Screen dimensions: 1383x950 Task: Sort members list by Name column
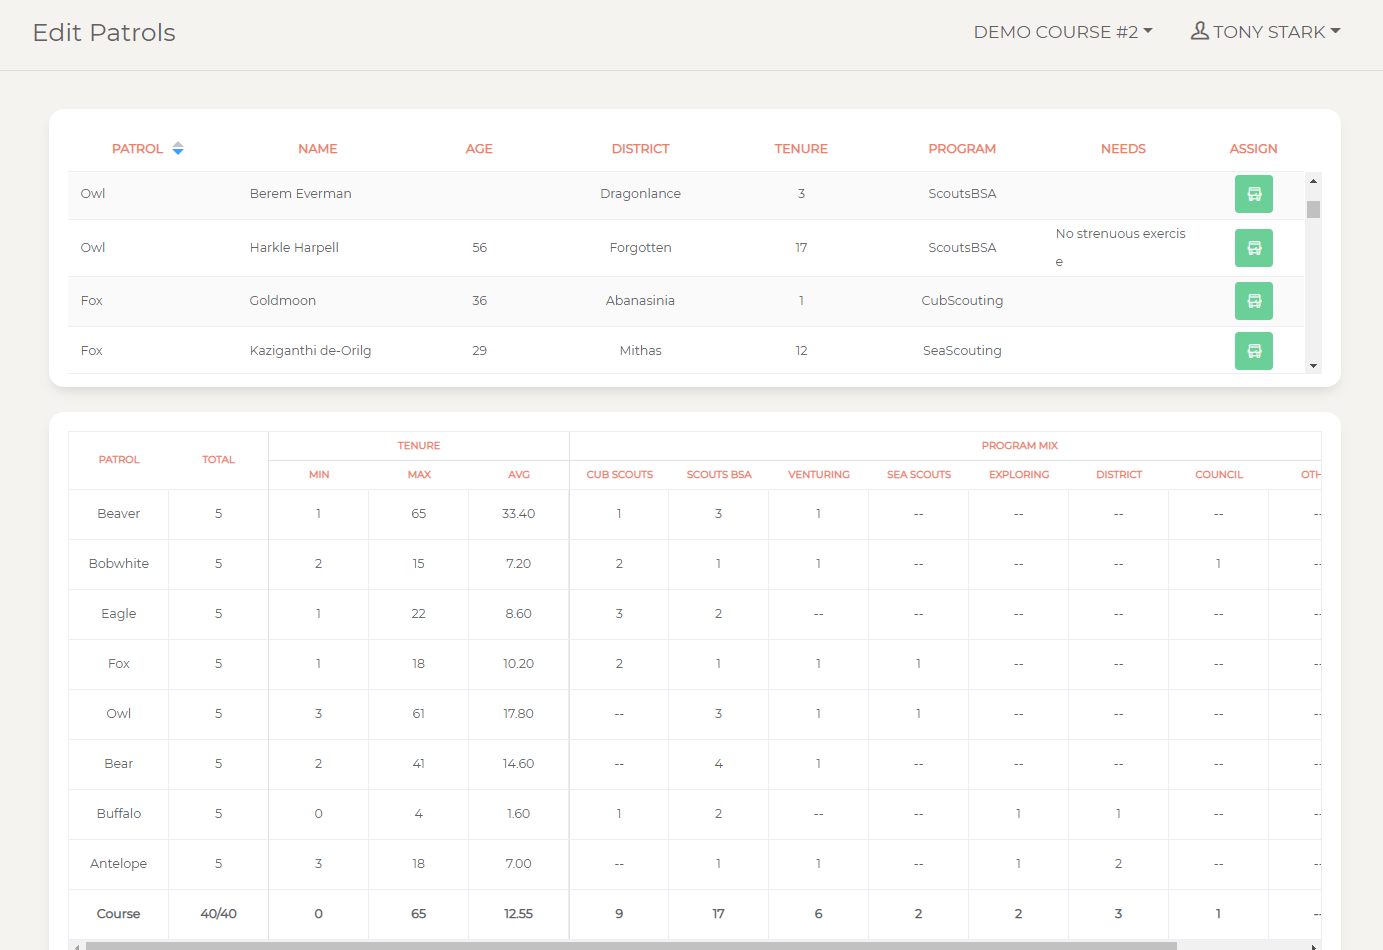(x=318, y=149)
